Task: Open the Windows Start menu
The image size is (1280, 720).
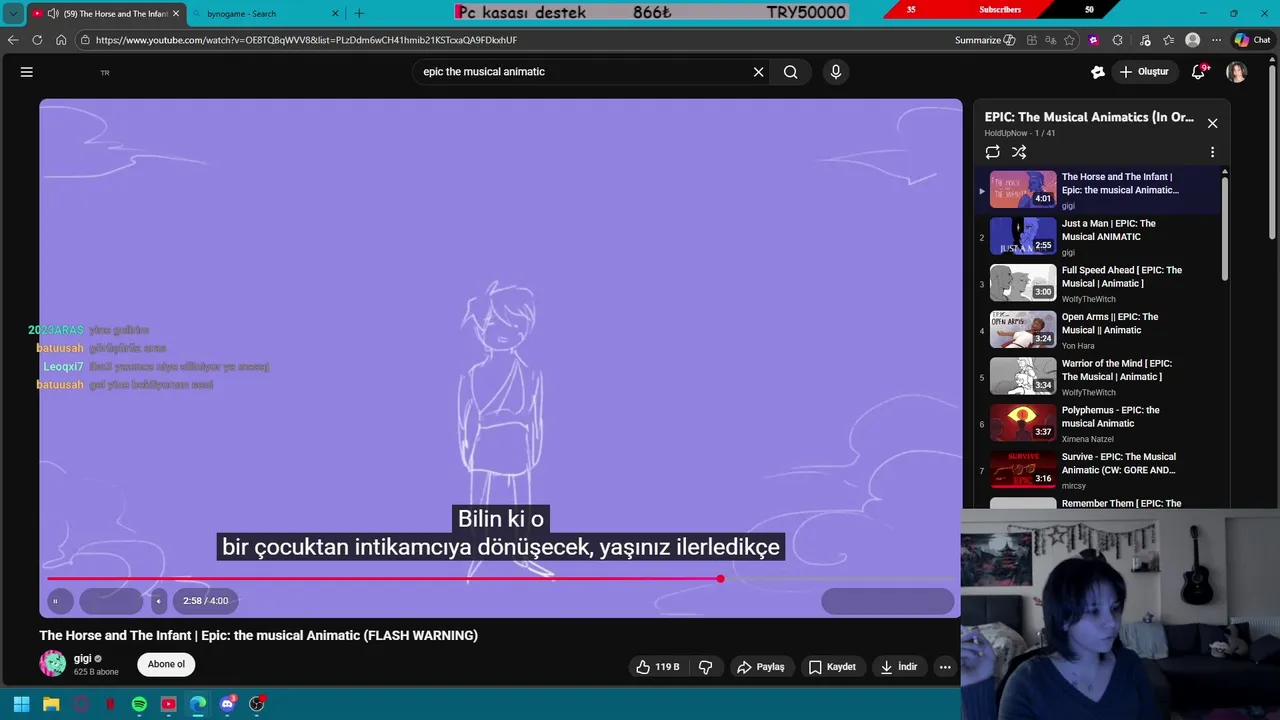Action: tap(21, 704)
